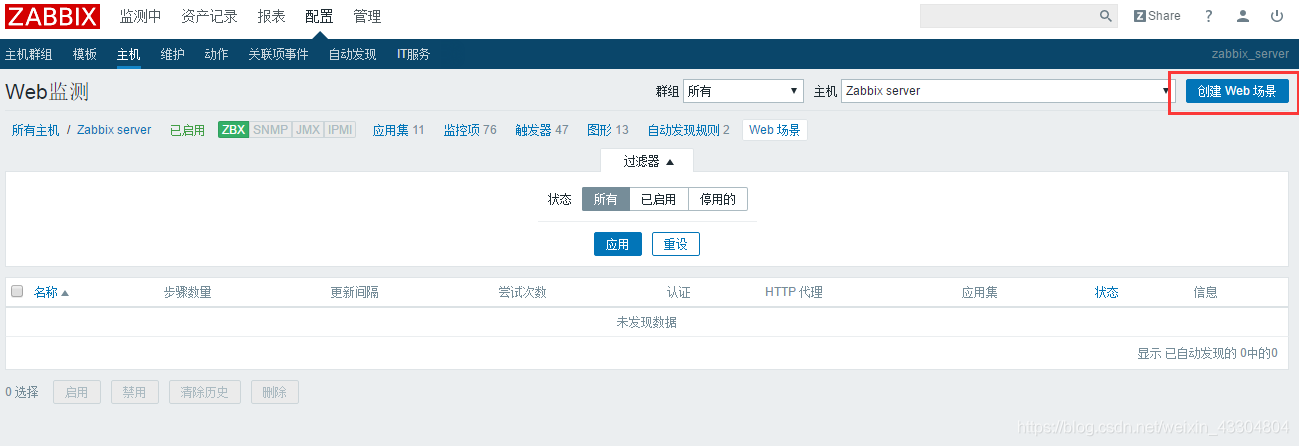Go to 维护 submenu
Viewport: 1299px width, 446px height.
tap(172, 54)
